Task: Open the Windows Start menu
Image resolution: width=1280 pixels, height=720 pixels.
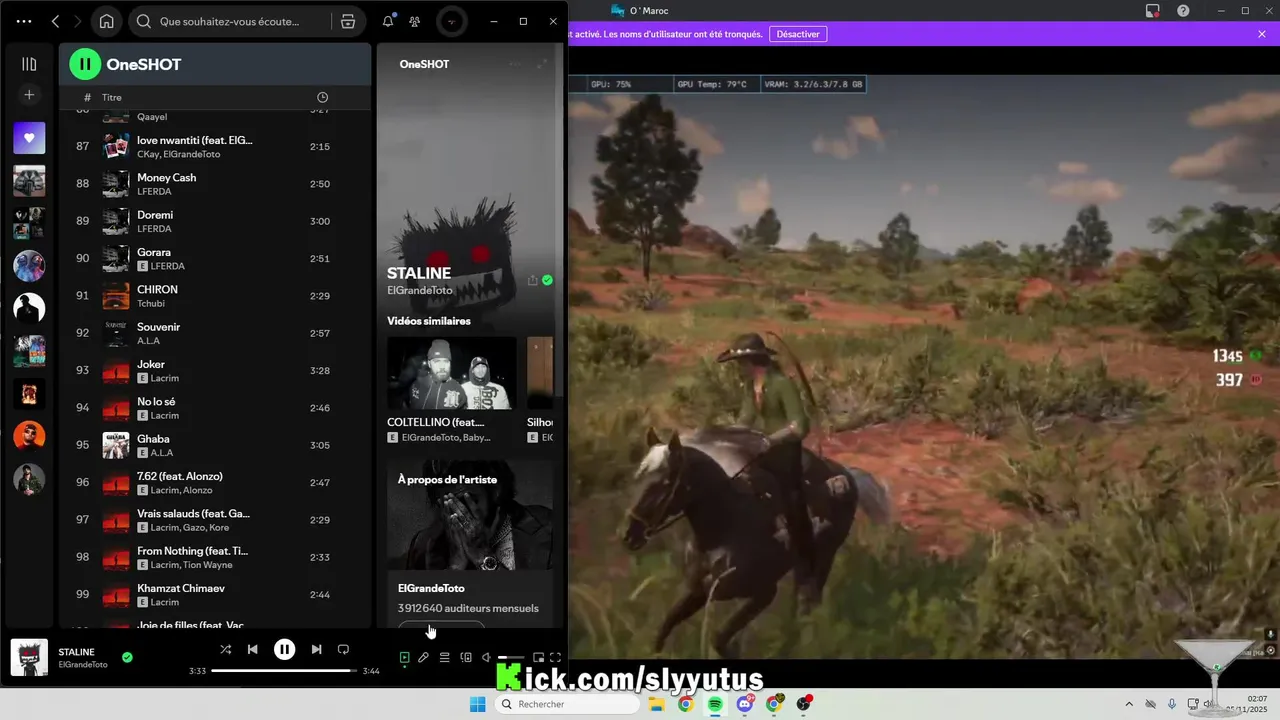Action: 478,704
